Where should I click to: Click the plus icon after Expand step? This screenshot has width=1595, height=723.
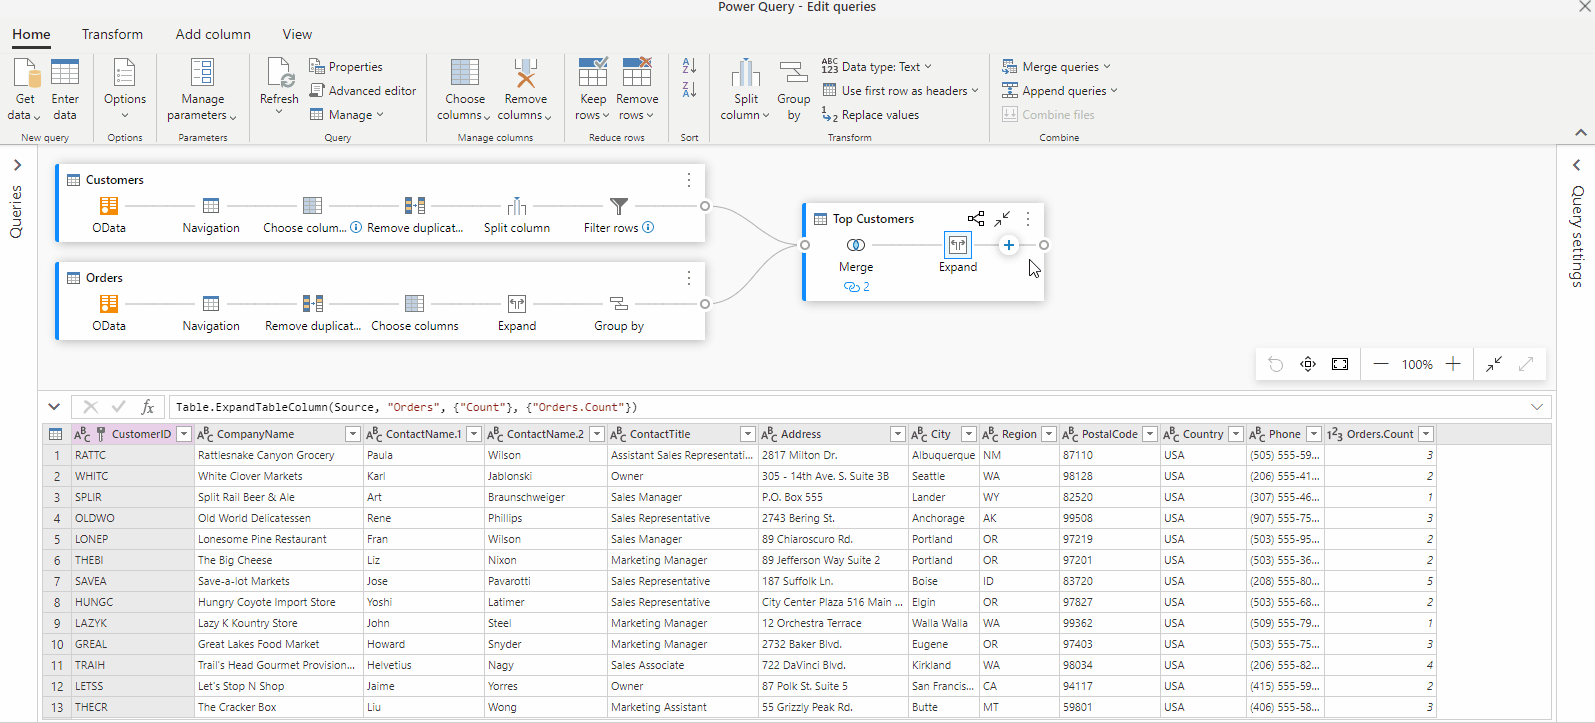pos(1008,245)
